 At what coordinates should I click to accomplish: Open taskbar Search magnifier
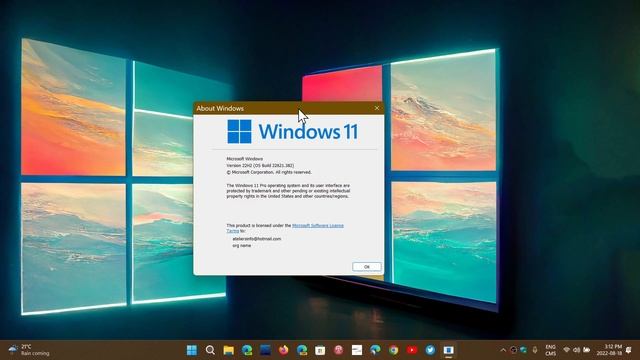210,350
